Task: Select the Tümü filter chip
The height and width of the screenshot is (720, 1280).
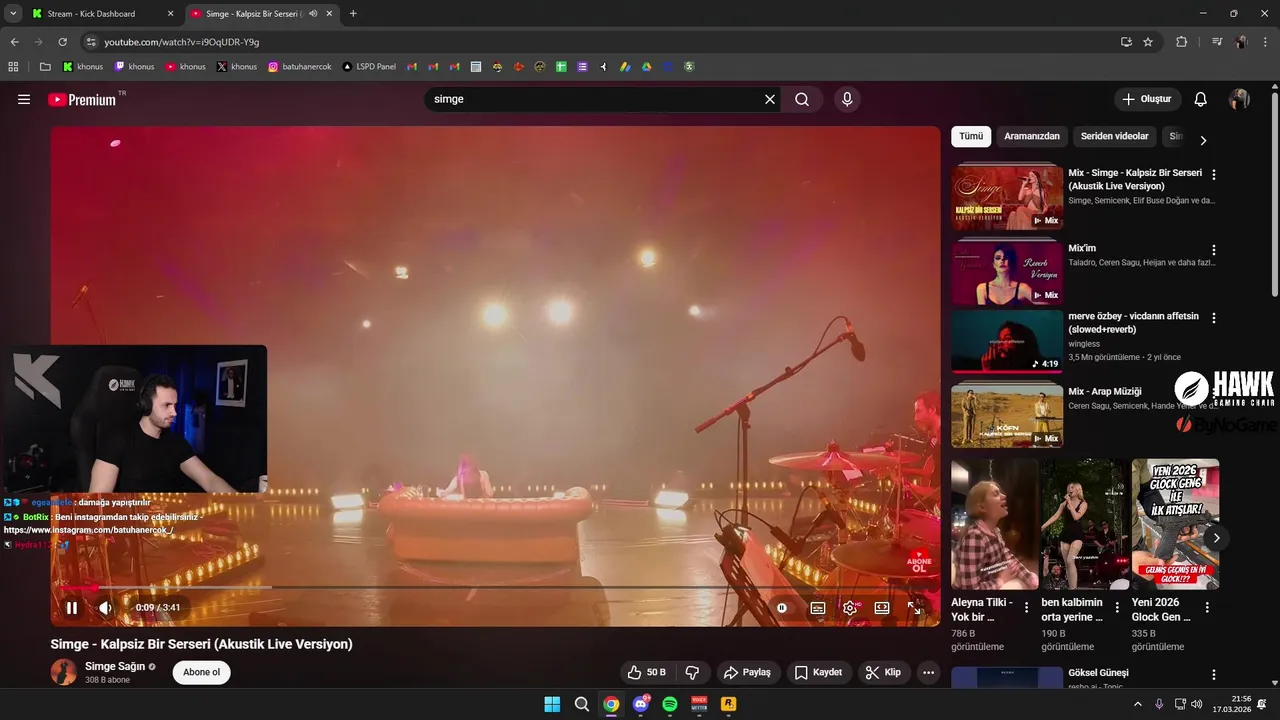Action: pos(971,137)
